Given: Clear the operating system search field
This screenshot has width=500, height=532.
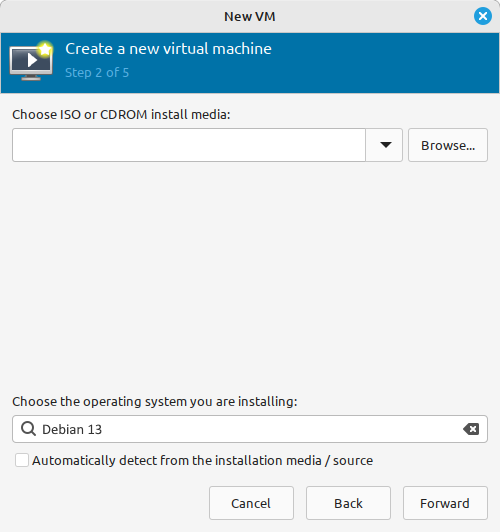Looking at the screenshot, I should tap(471, 429).
